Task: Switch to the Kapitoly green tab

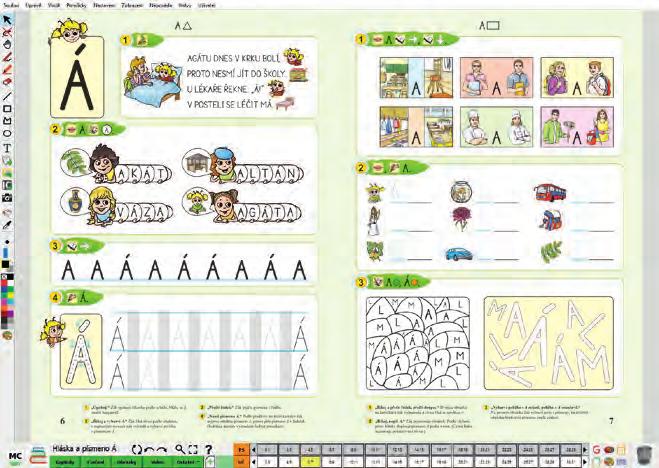Action: 65,462
